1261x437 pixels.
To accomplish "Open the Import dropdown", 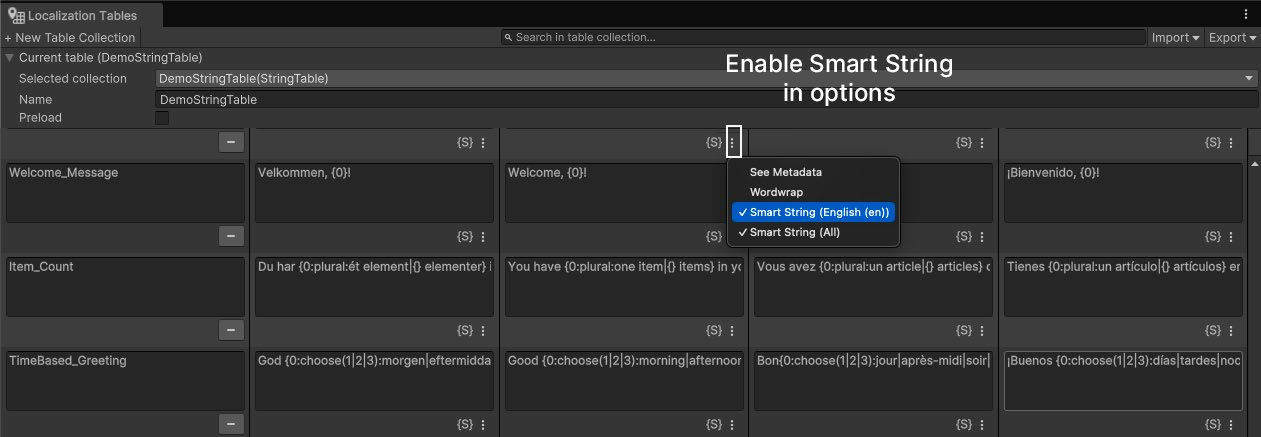I will click(x=1175, y=37).
